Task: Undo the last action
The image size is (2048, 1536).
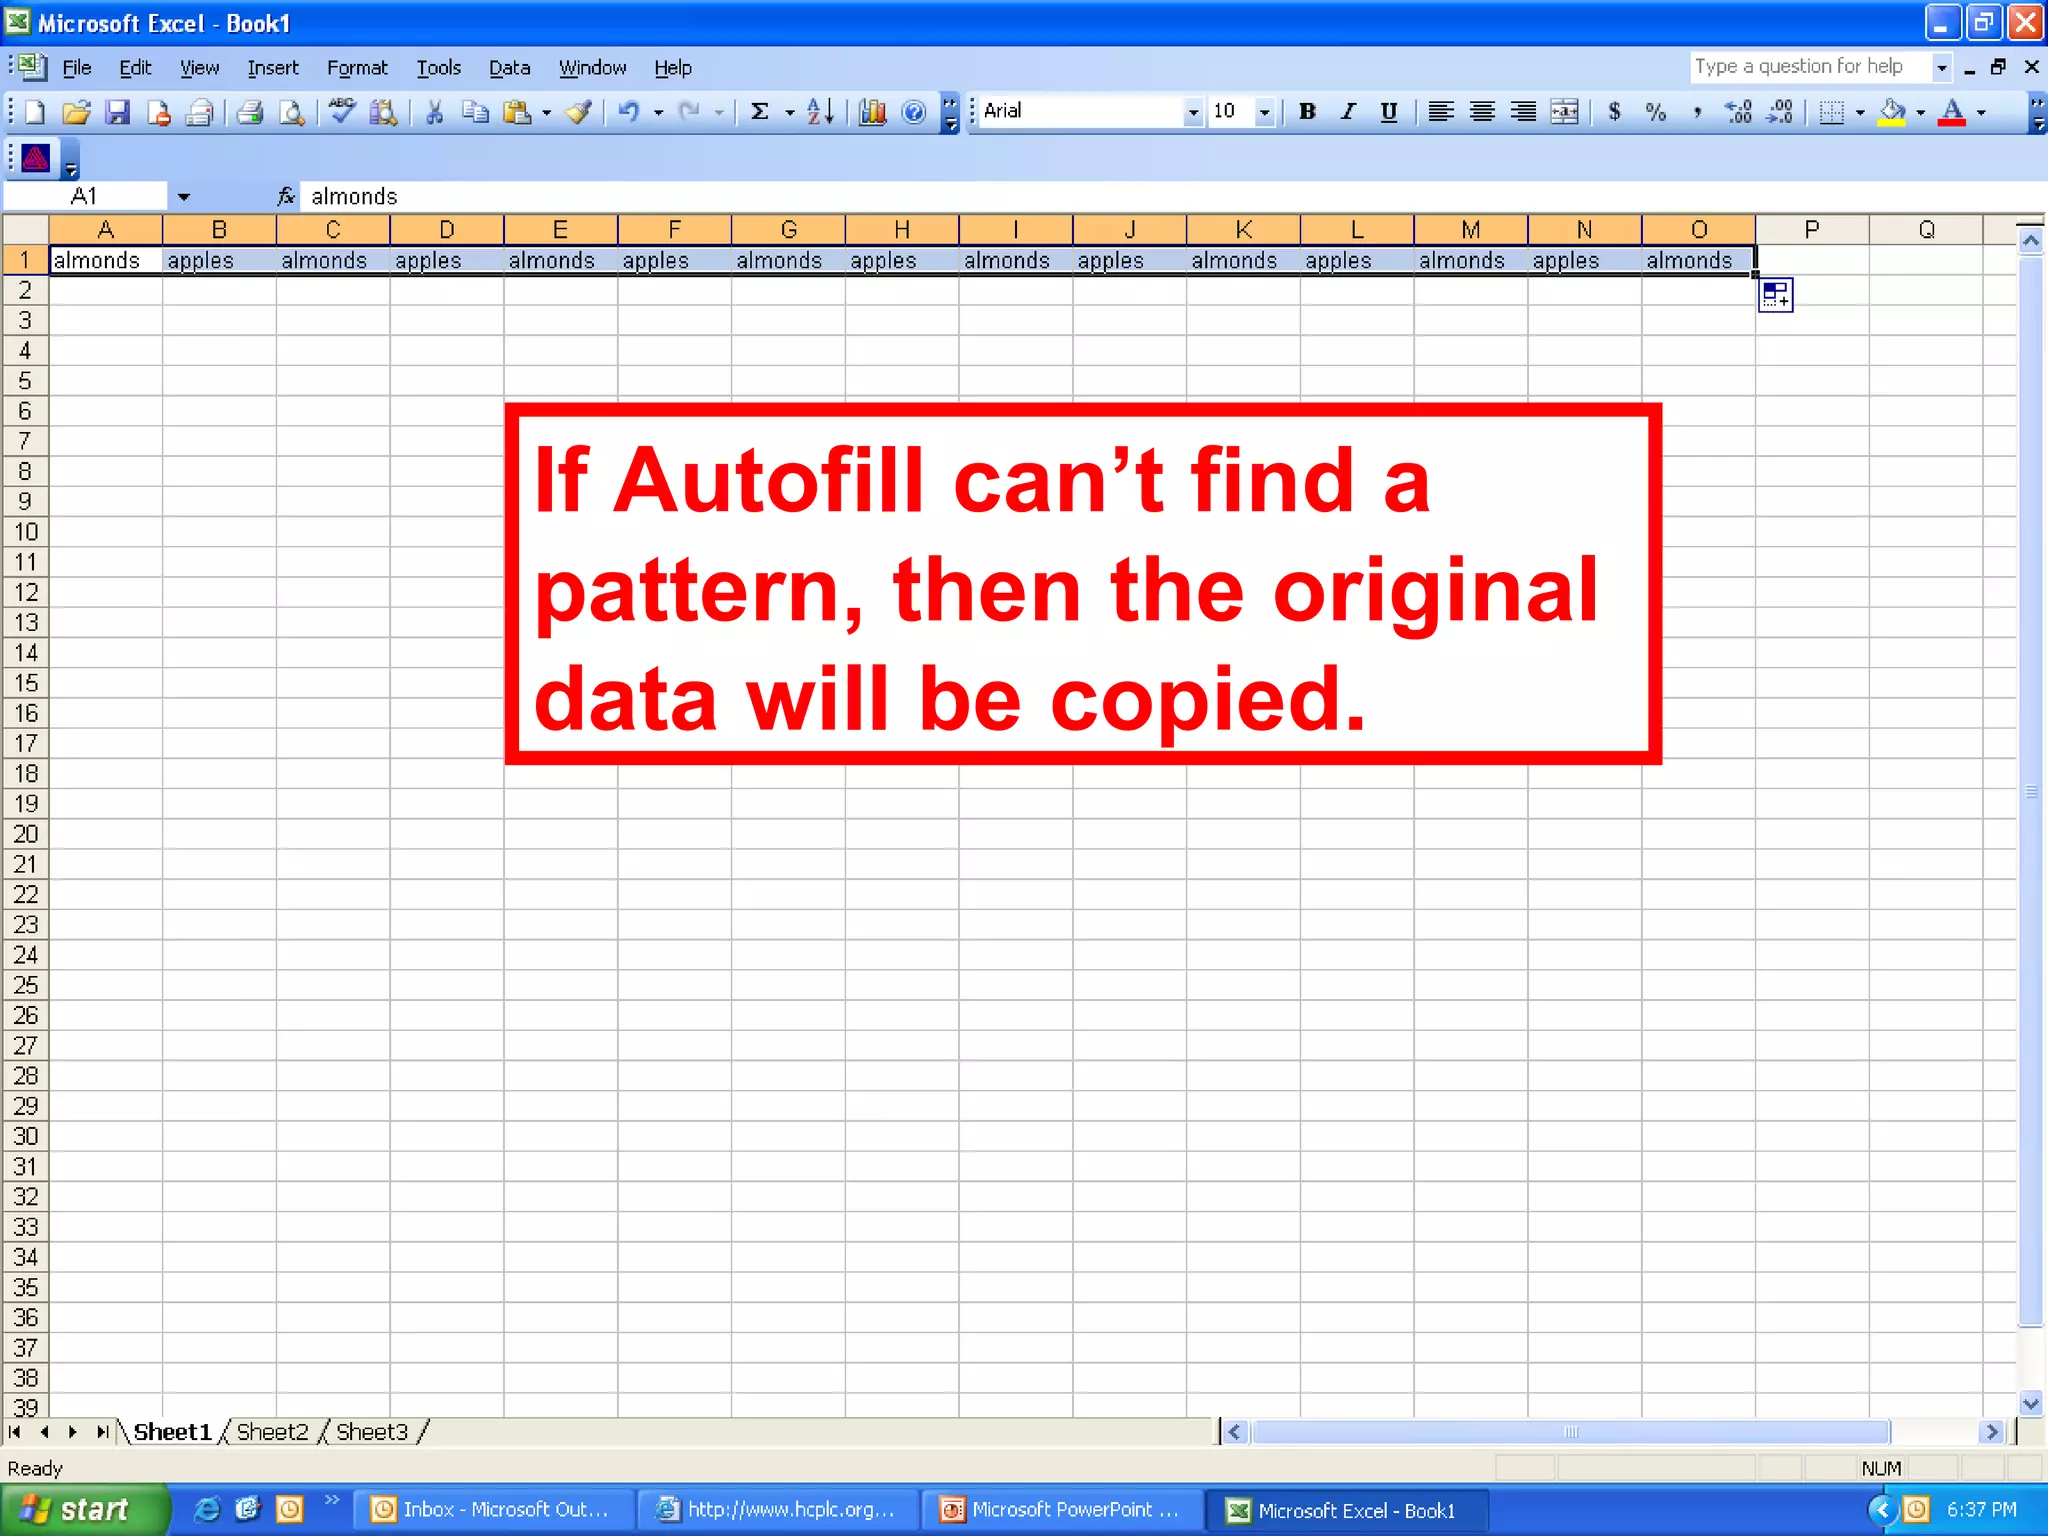Action: pos(628,112)
